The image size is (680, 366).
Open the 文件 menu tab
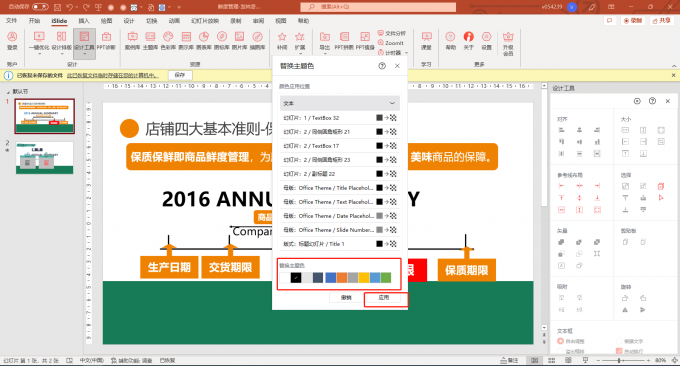tap(11, 21)
